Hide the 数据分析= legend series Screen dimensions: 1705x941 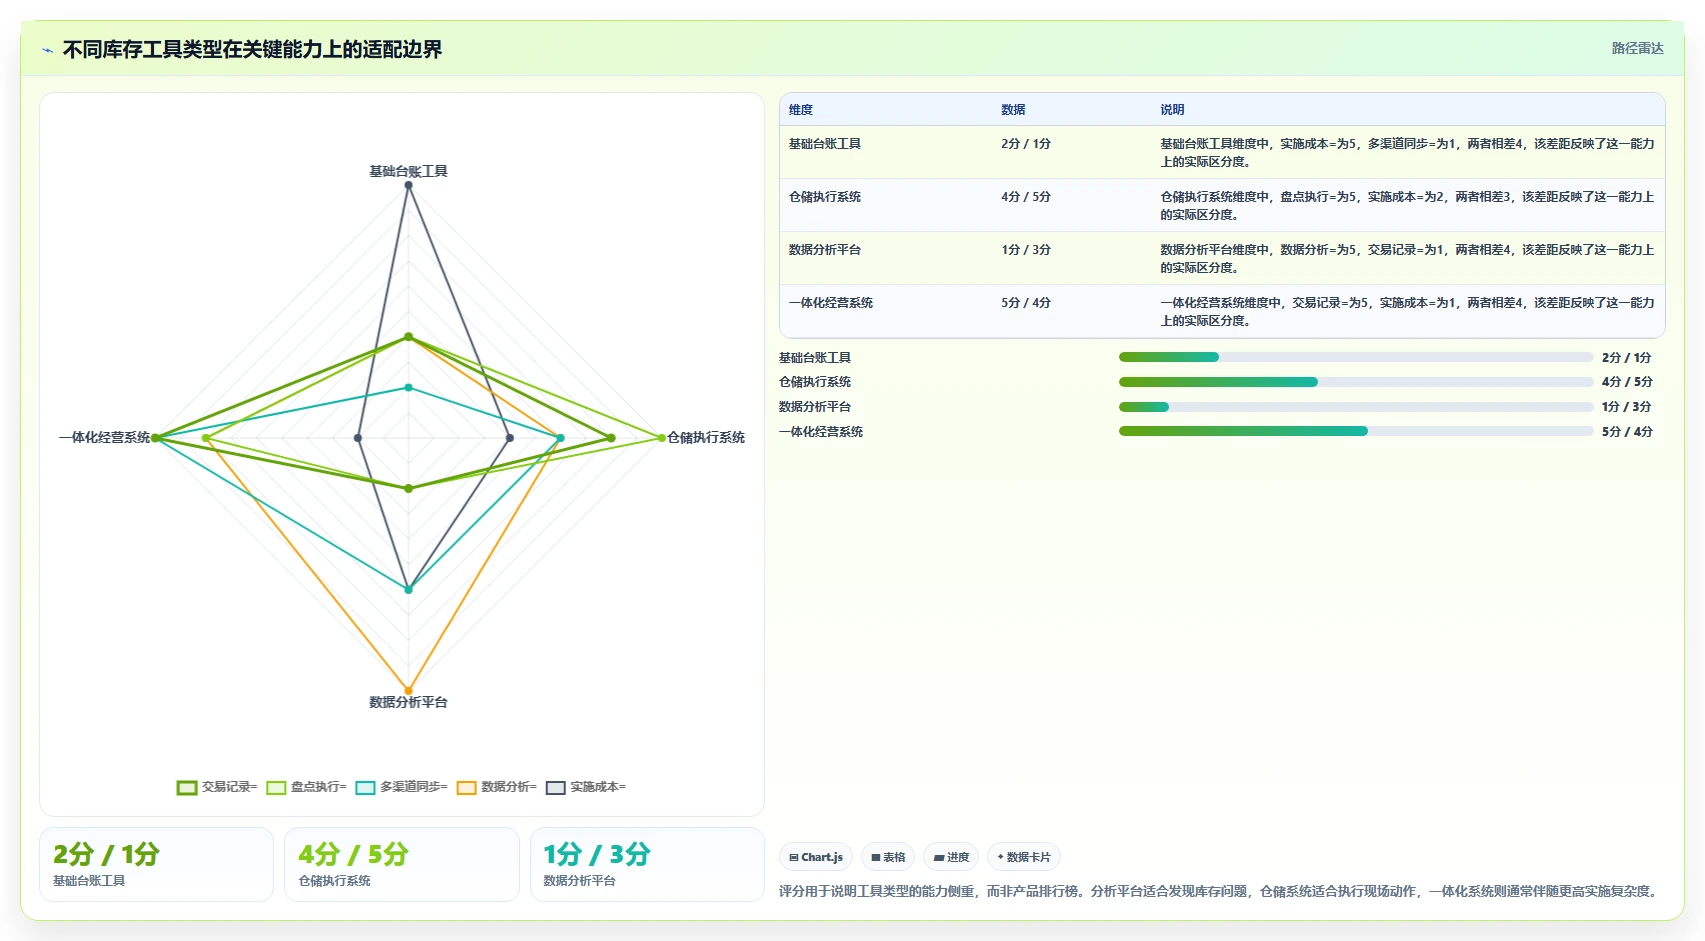497,787
